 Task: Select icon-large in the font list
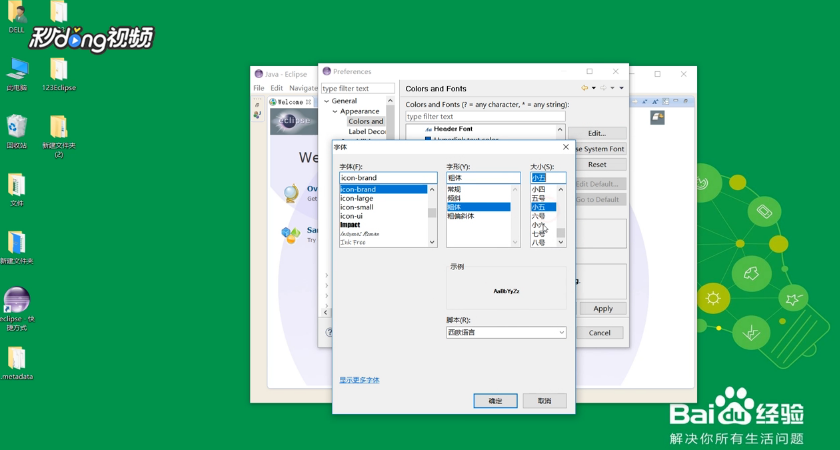point(357,198)
